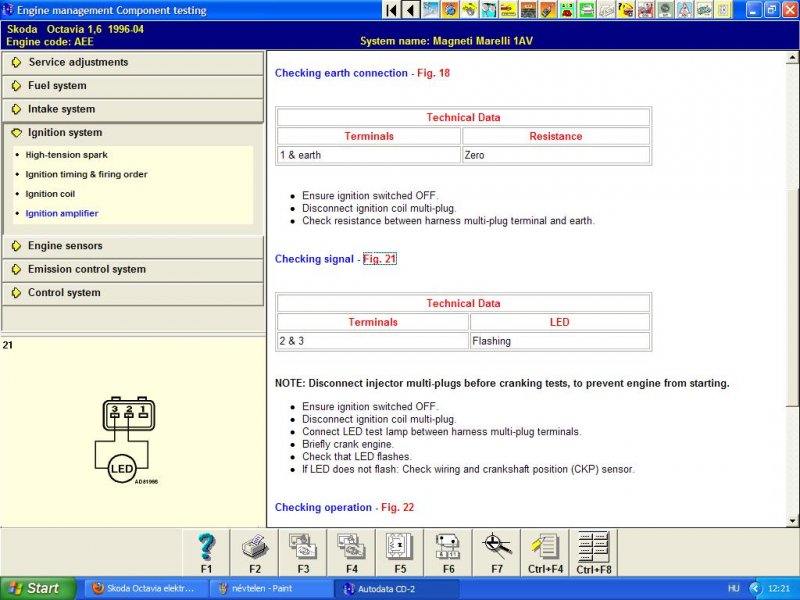Click the Checking operation heading
Viewport: 800px width, 600px height.
click(323, 507)
